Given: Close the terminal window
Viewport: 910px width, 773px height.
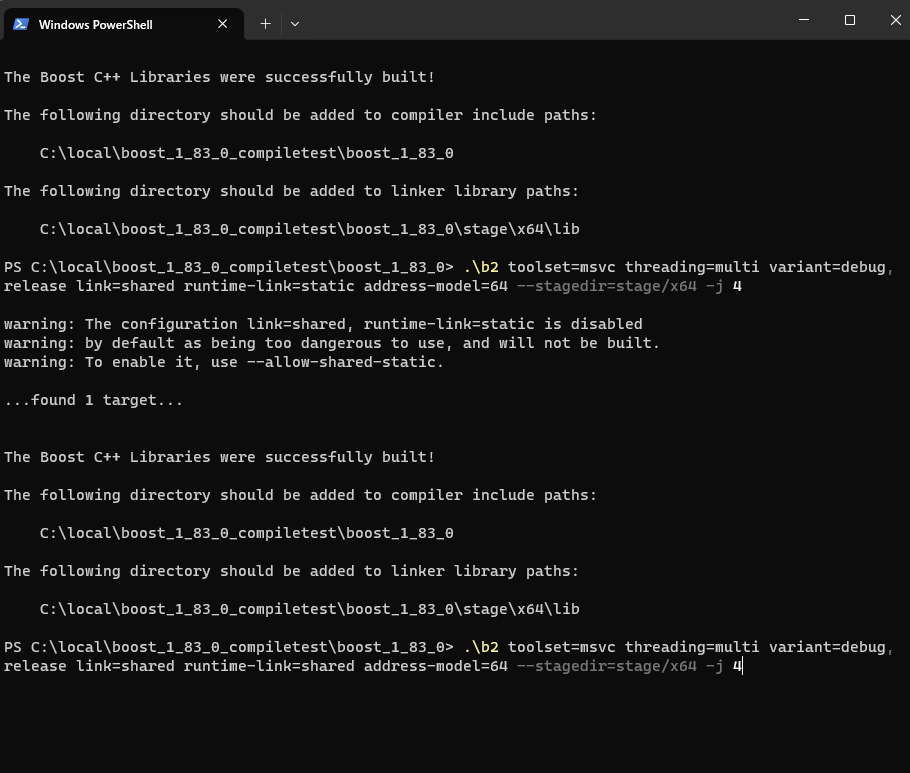Looking at the screenshot, I should 895,20.
